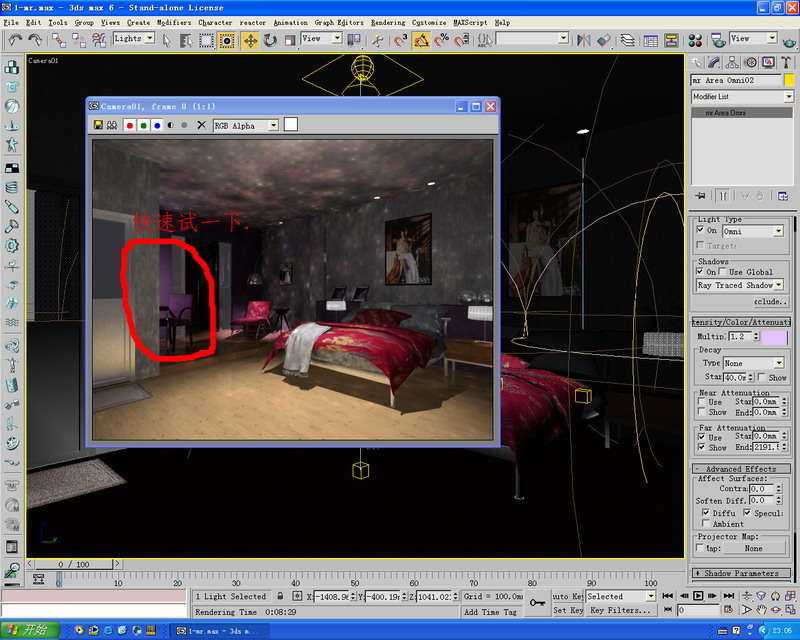This screenshot has width=800, height=640.
Task: Open the Material Editor icon
Action: [x=695, y=40]
